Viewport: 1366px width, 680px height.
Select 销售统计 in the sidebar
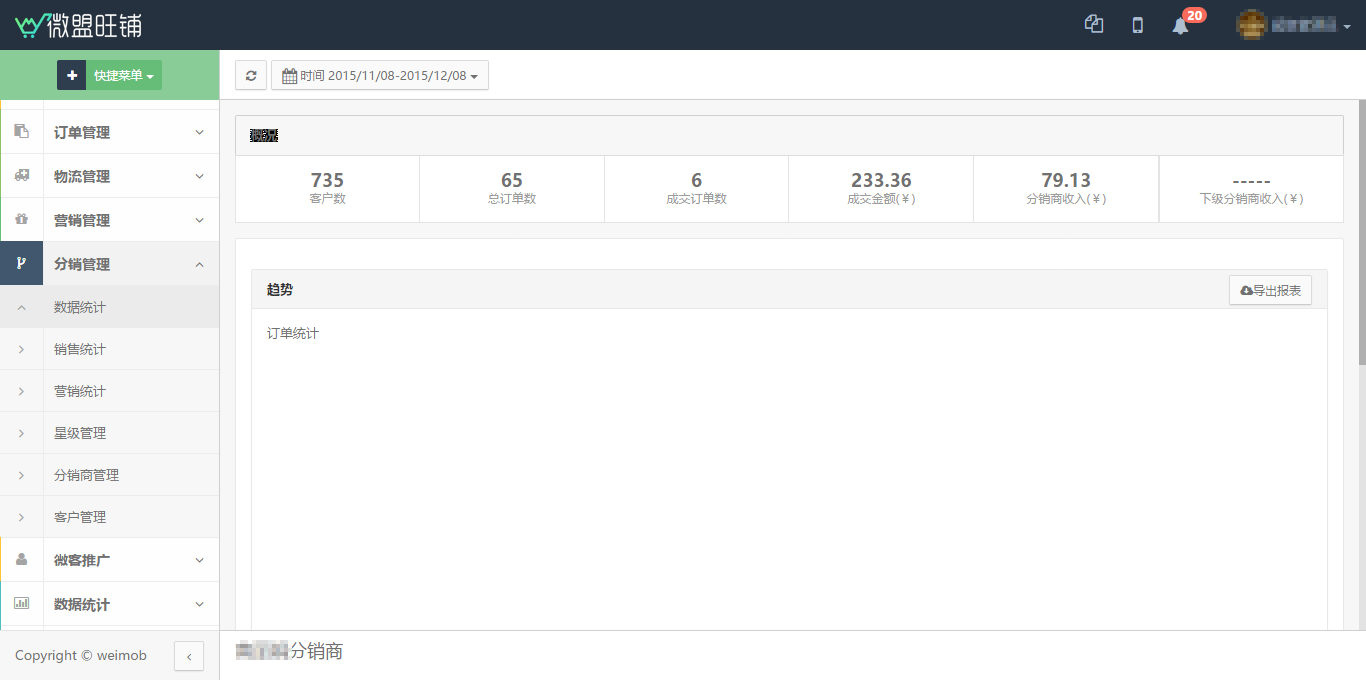pyautogui.click(x=80, y=349)
